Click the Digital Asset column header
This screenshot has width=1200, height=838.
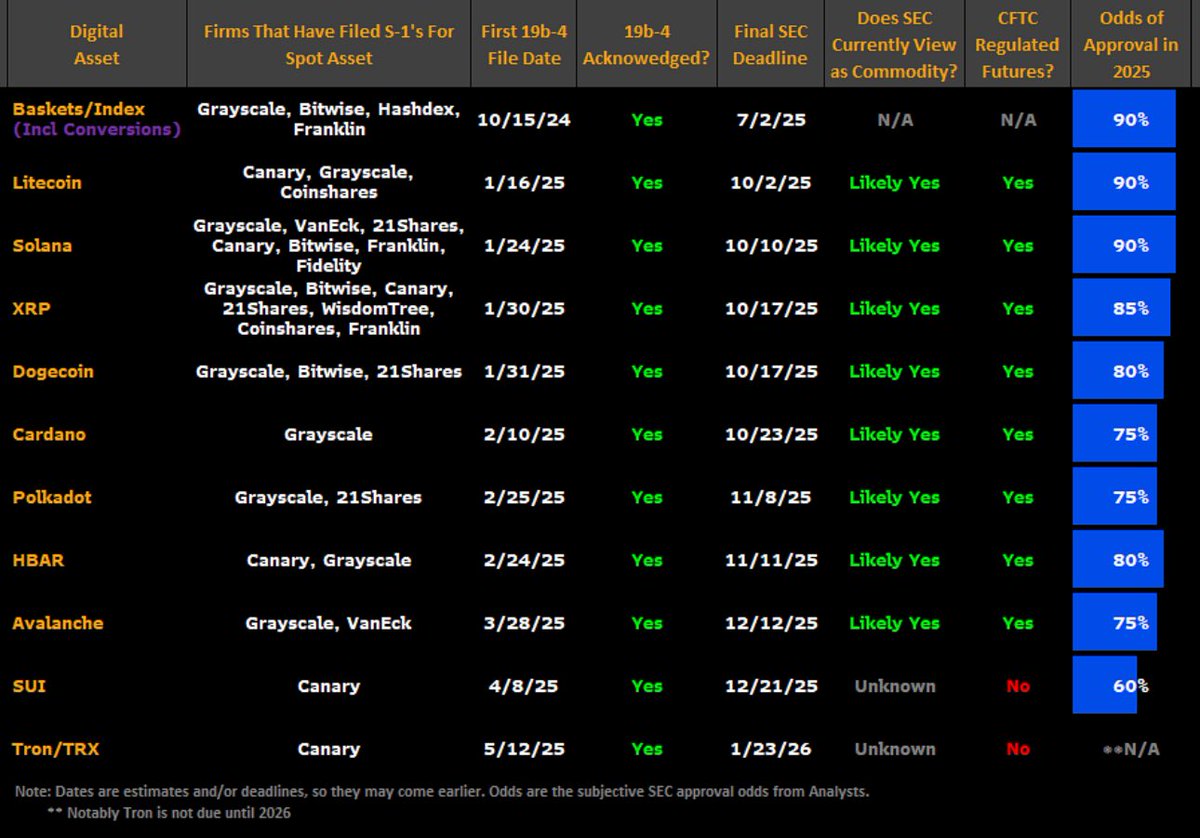(96, 44)
